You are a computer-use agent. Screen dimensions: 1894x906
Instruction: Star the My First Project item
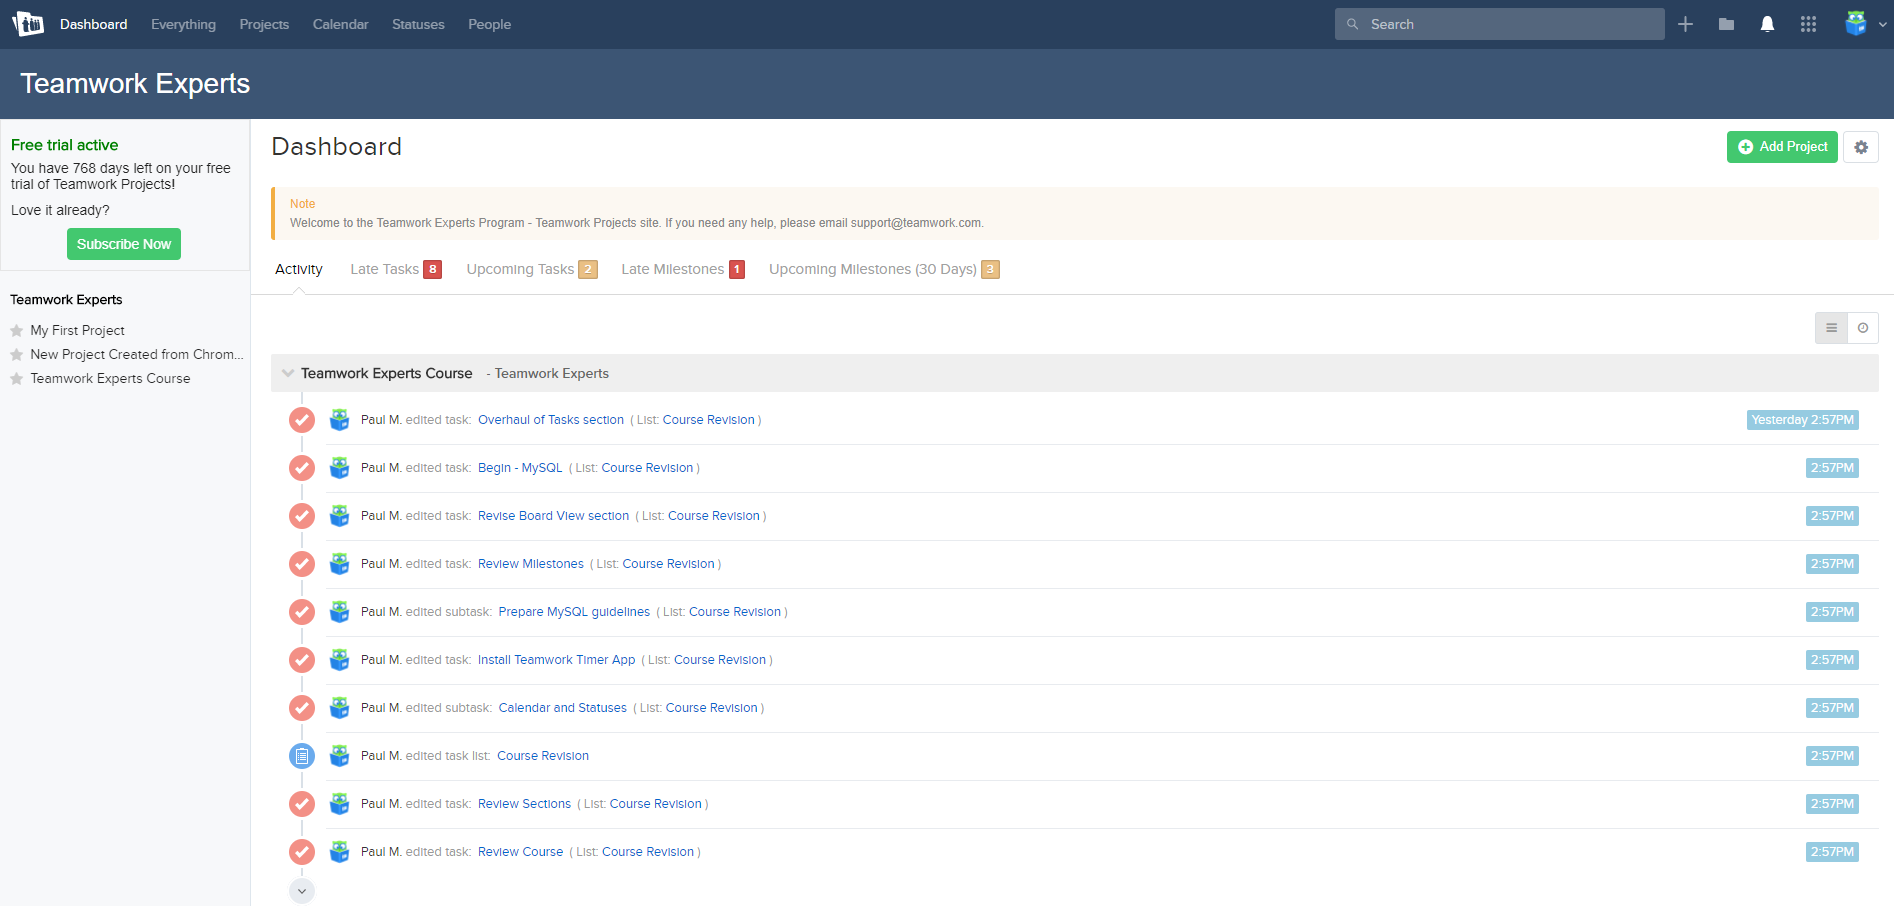16,331
